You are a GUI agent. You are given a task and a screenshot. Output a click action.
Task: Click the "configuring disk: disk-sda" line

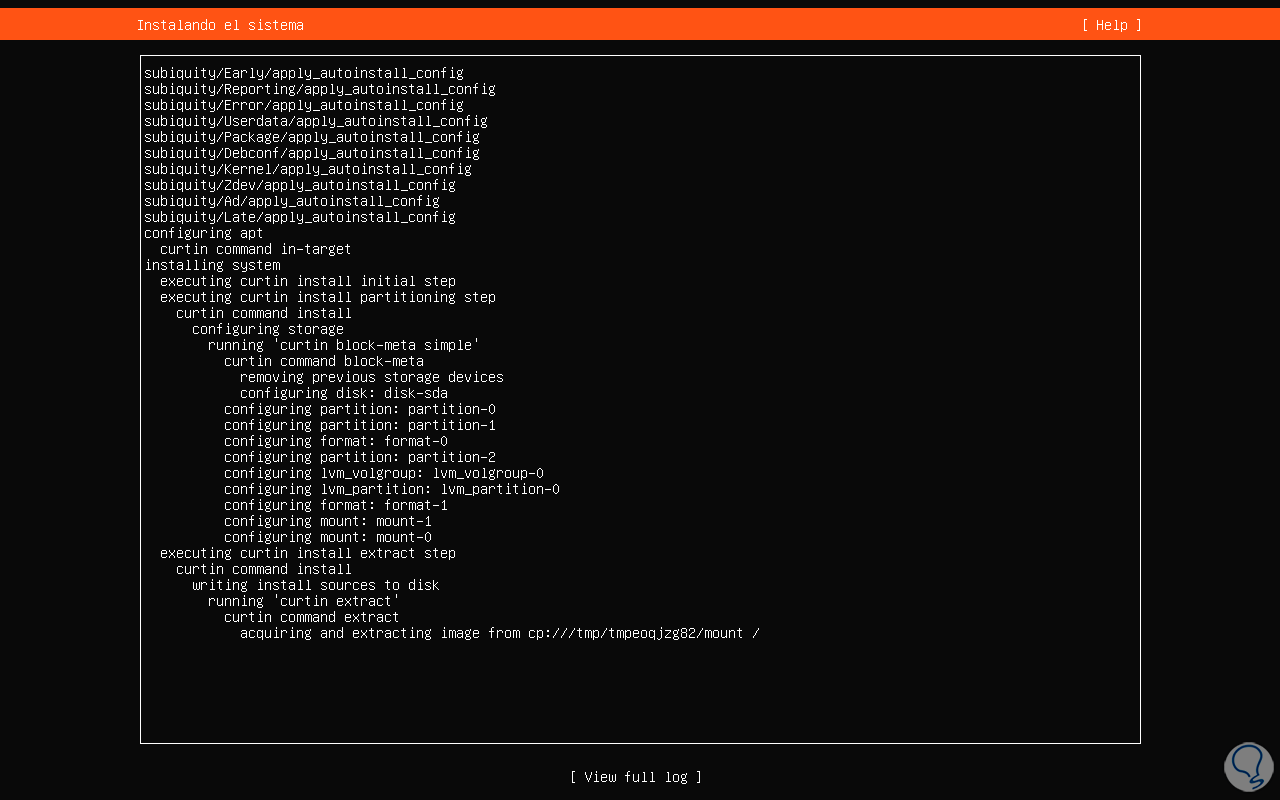point(344,393)
